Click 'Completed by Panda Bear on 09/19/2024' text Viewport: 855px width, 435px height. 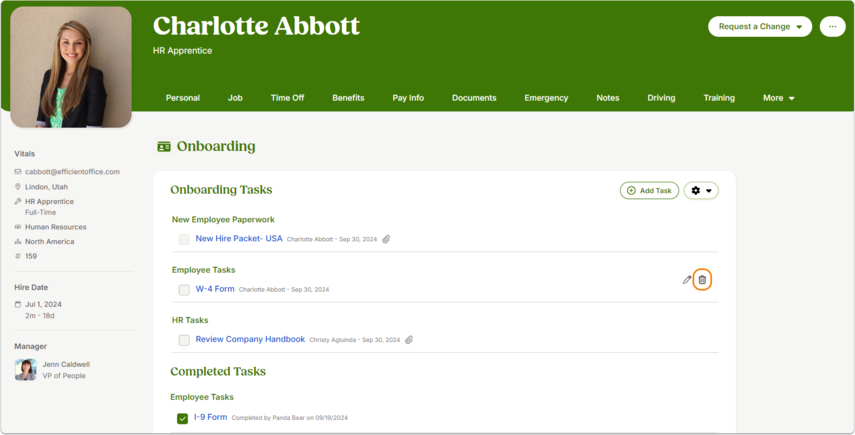pos(290,418)
